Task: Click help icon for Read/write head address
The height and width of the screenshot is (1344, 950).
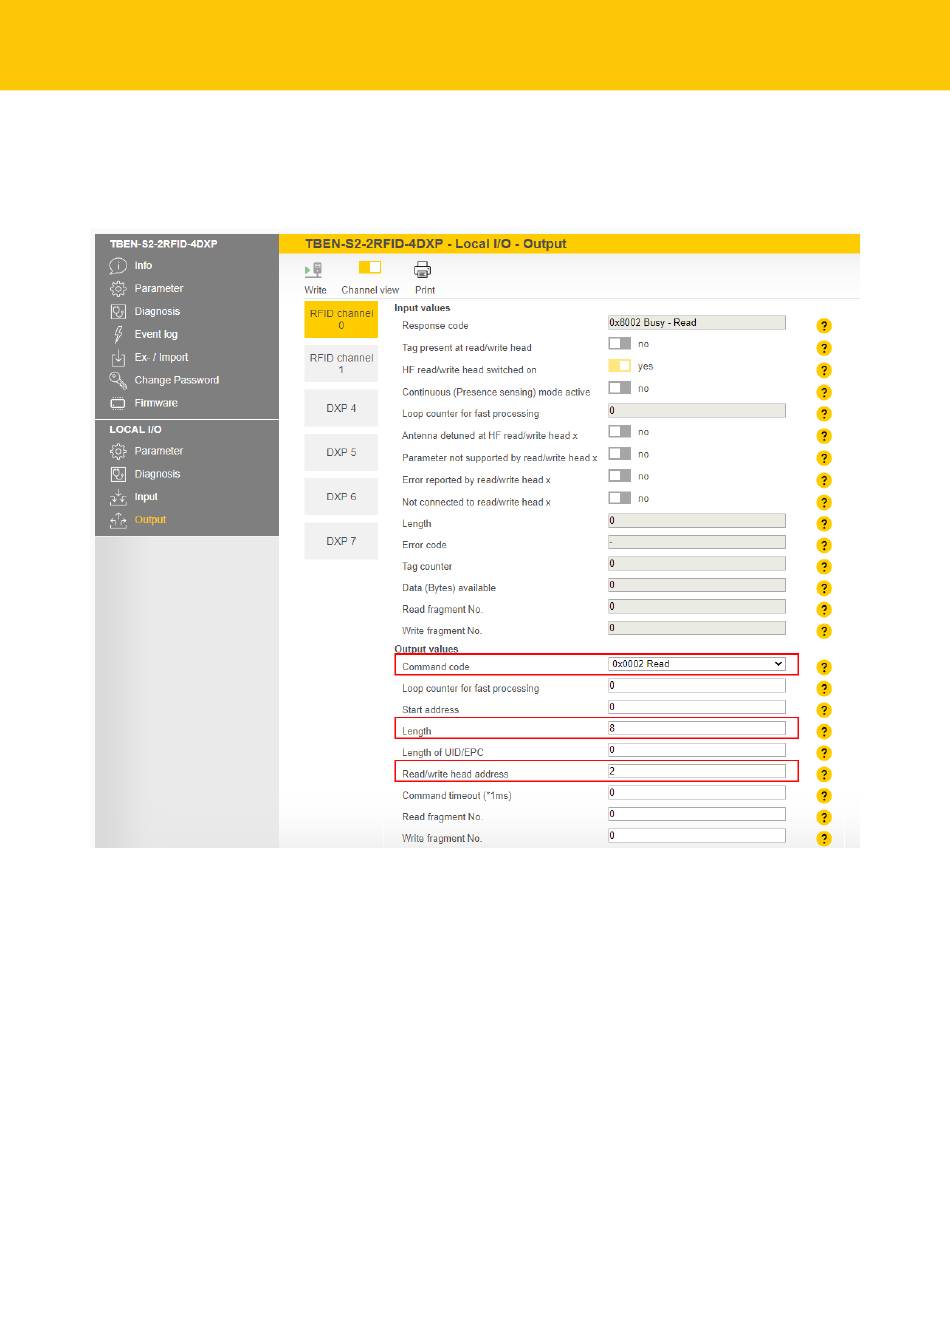Action: tap(824, 774)
